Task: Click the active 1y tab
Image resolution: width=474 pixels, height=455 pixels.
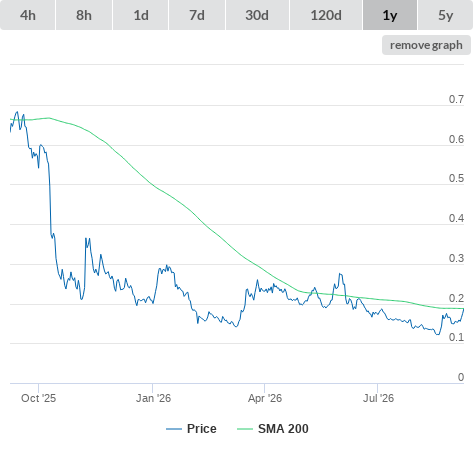Action: [x=390, y=15]
